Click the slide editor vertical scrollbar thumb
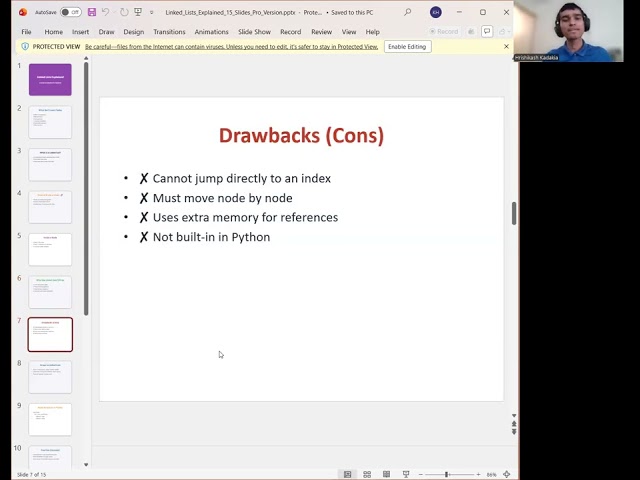The image size is (640, 480). click(514, 213)
